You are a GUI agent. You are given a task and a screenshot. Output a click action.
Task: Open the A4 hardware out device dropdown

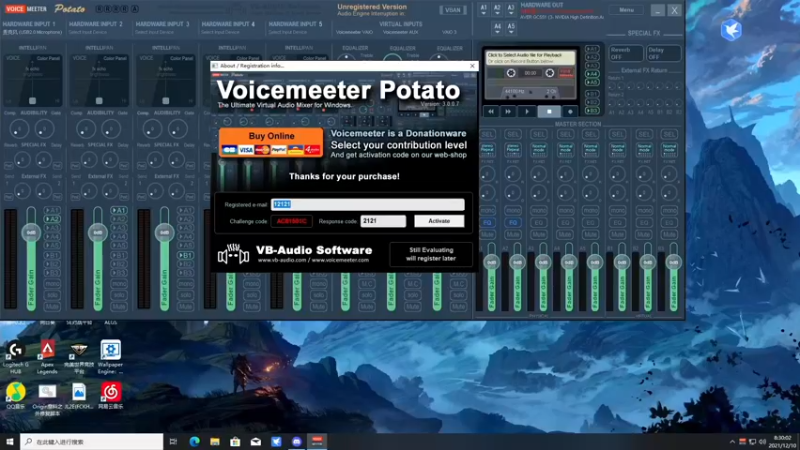pos(497,28)
